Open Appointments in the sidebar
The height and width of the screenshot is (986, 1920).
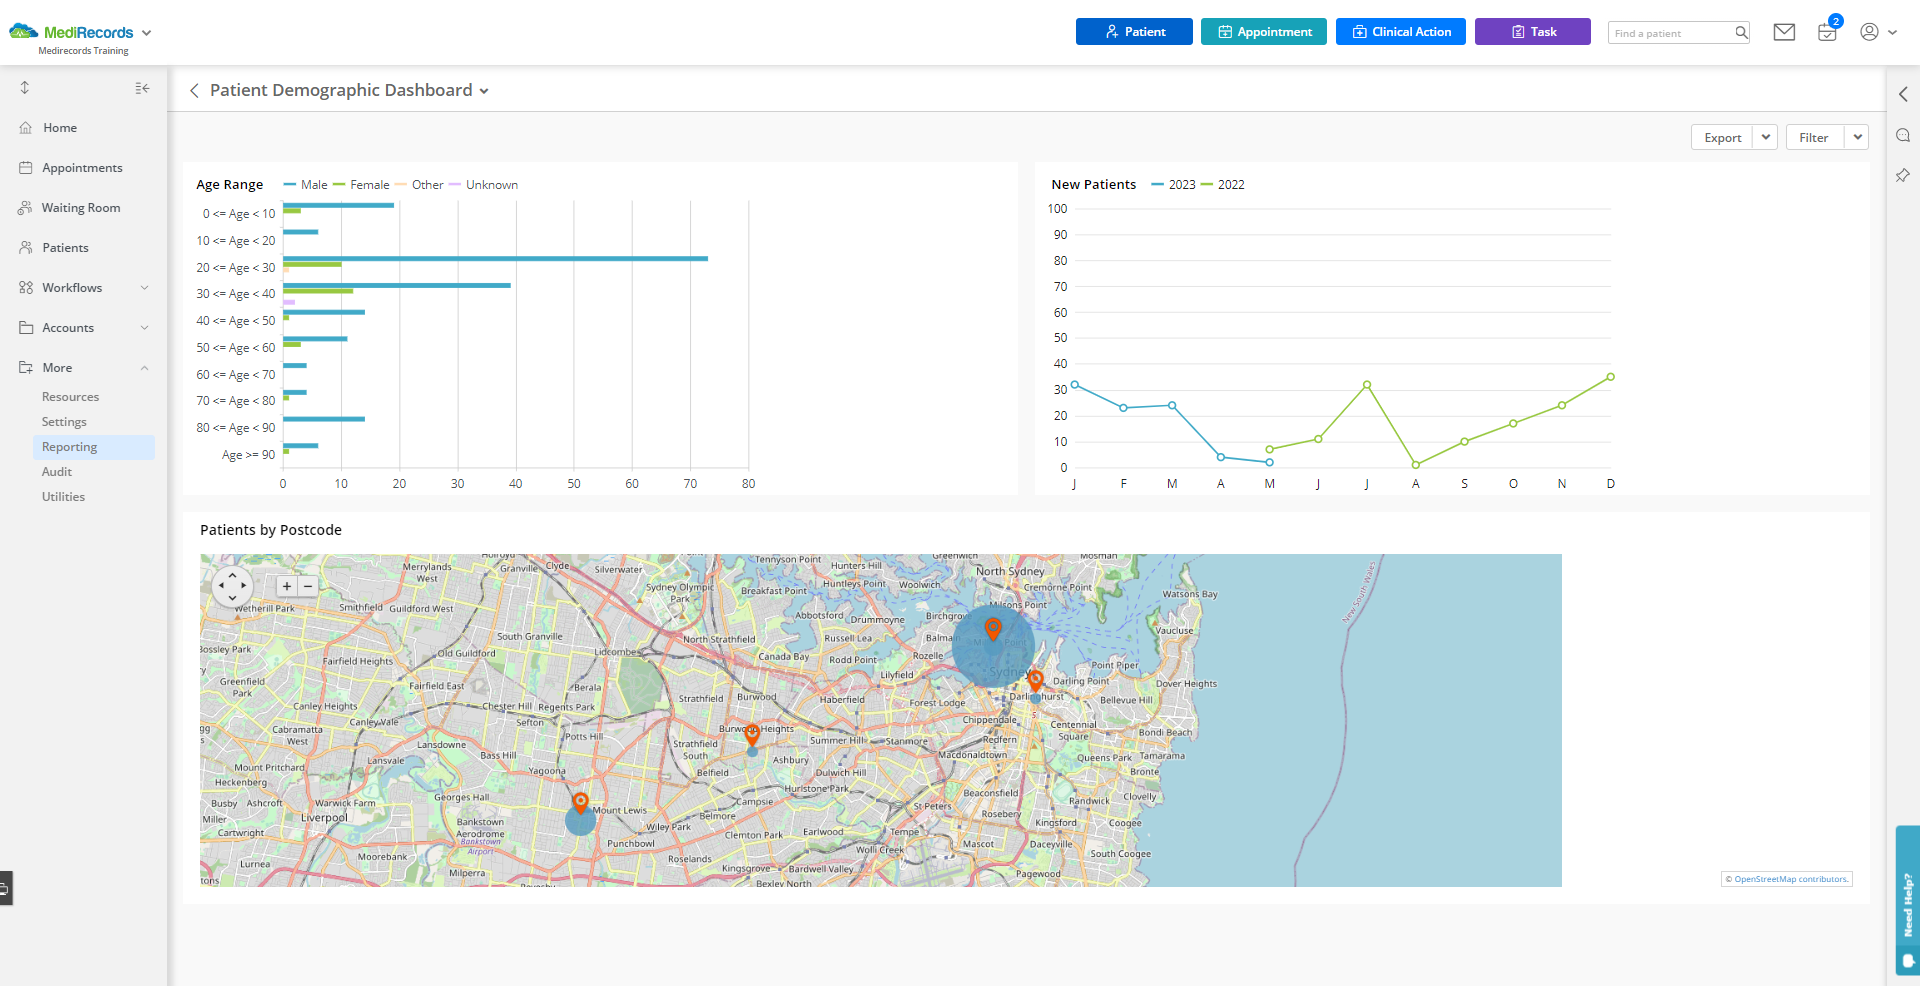(x=82, y=168)
